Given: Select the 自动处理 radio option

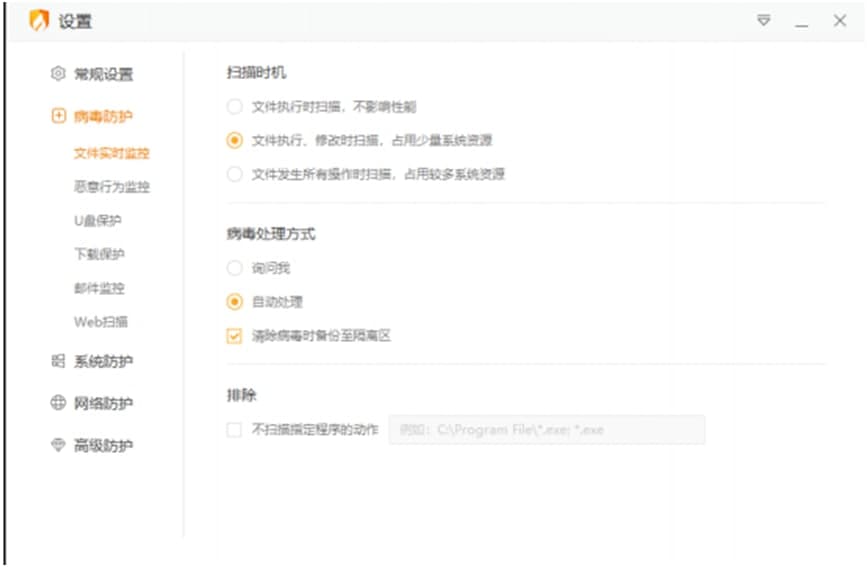Looking at the screenshot, I should coord(234,302).
